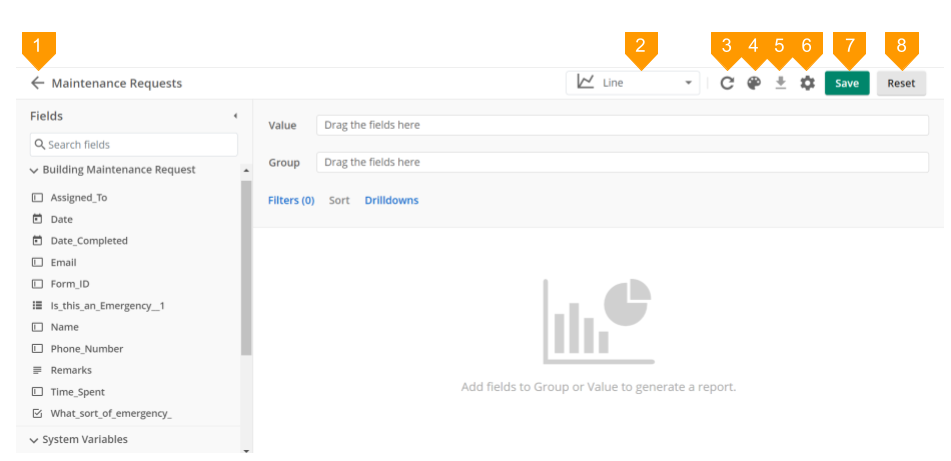The height and width of the screenshot is (461, 951).
Task: Click the green Save button
Action: (x=846, y=83)
